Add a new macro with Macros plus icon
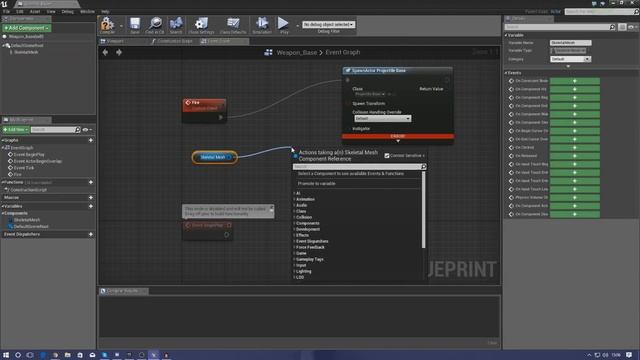The image size is (640, 360). 91,198
